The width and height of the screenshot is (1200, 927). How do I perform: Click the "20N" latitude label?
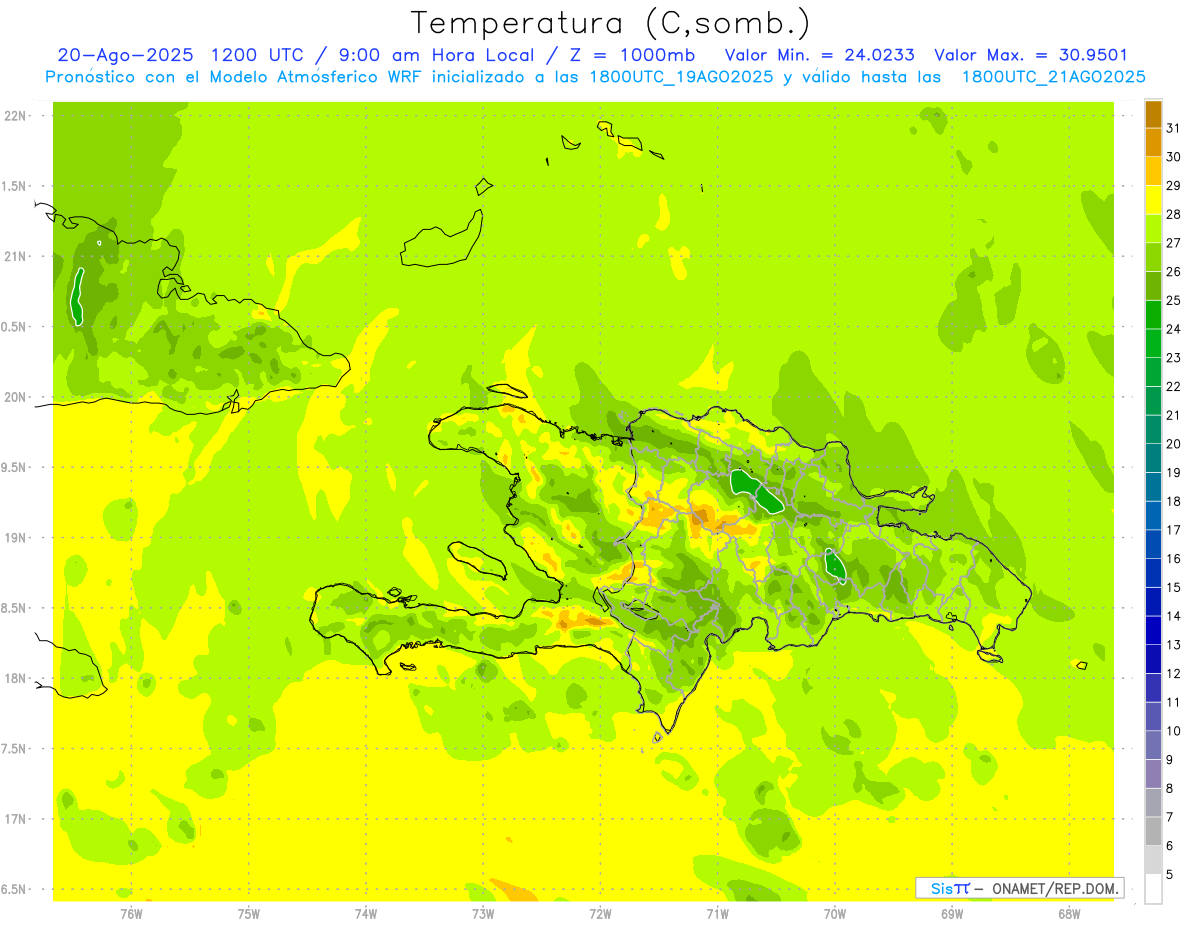point(15,397)
